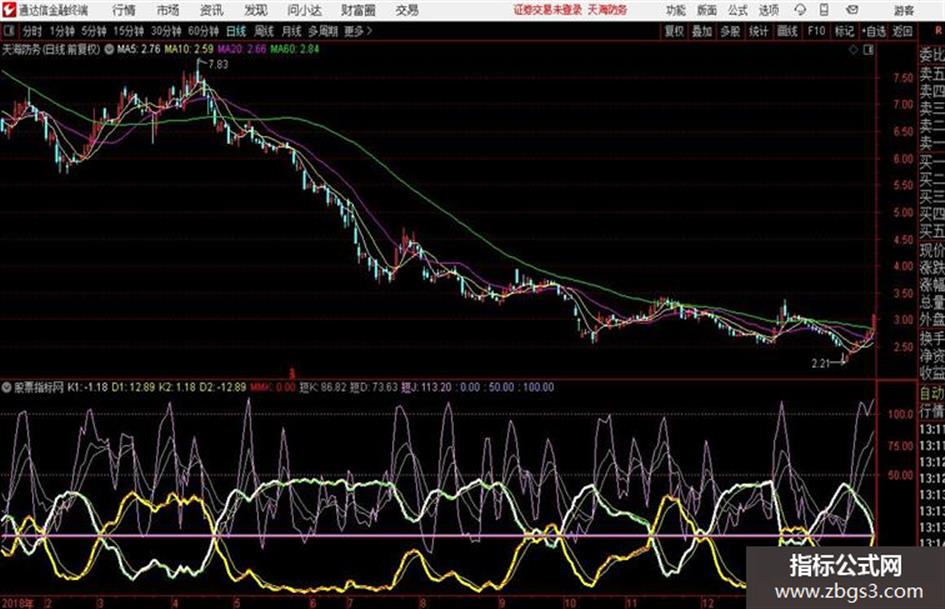This screenshot has height=609, width=945.
Task: Click the 100.0 indicator axis label
Action: [901, 414]
